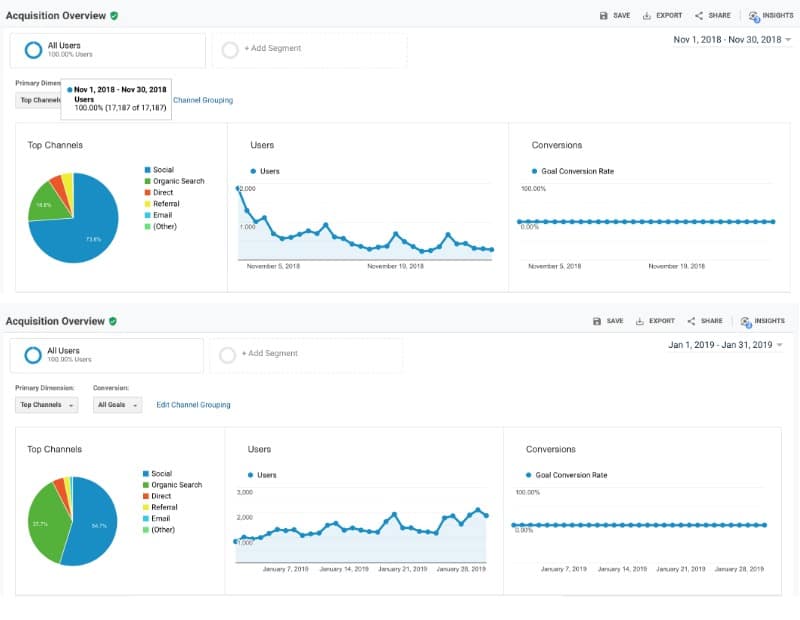Screen dimensions: 800x620
Task: Click the Add Segment box in January report
Action: pos(306,355)
